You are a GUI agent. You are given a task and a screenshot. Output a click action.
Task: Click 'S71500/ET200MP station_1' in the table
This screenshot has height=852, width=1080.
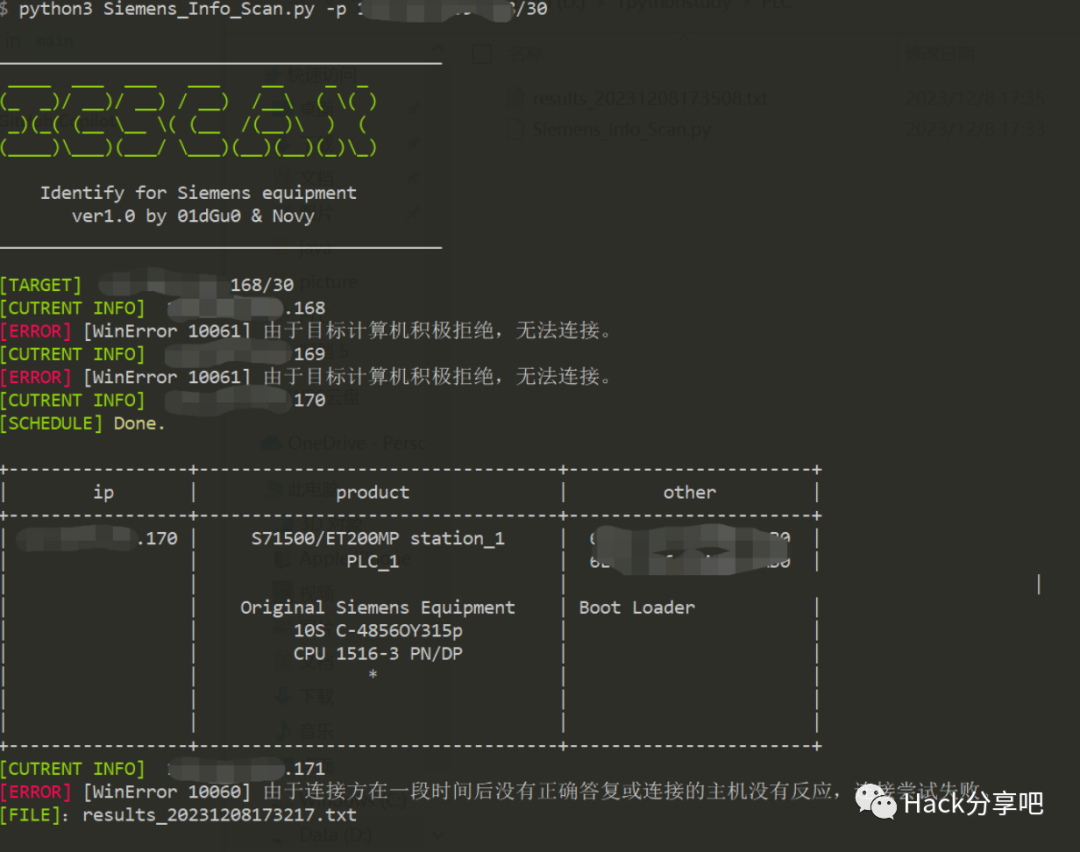[378, 539]
